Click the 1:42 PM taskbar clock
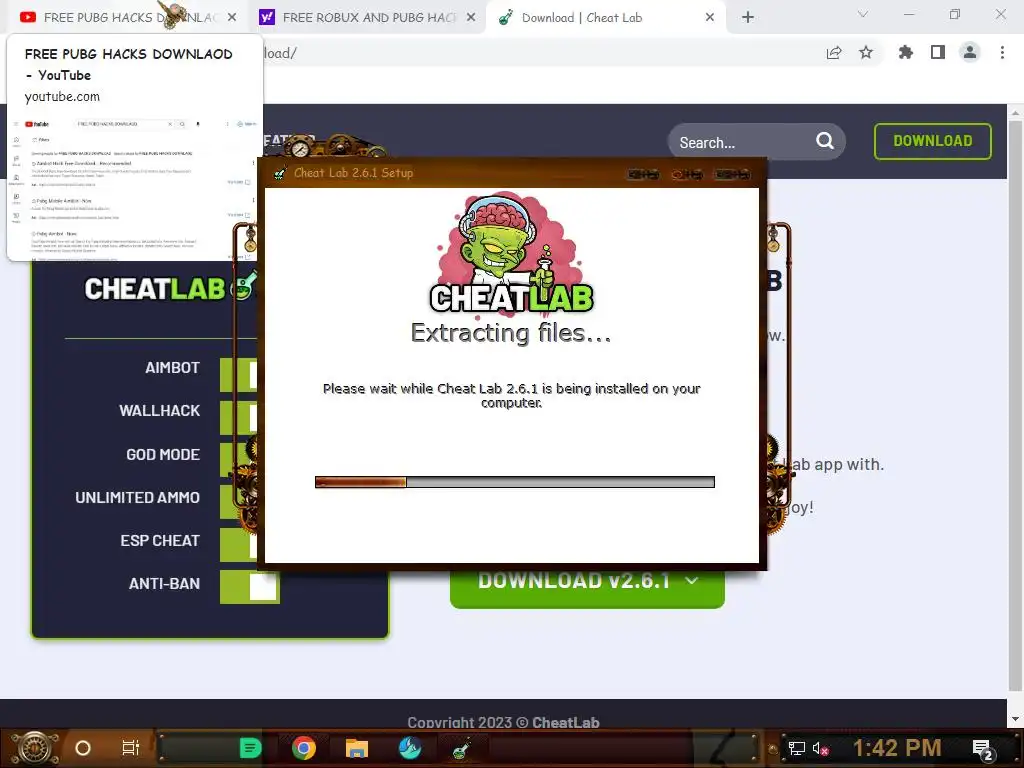Screen dimensions: 1024x768 [897, 748]
